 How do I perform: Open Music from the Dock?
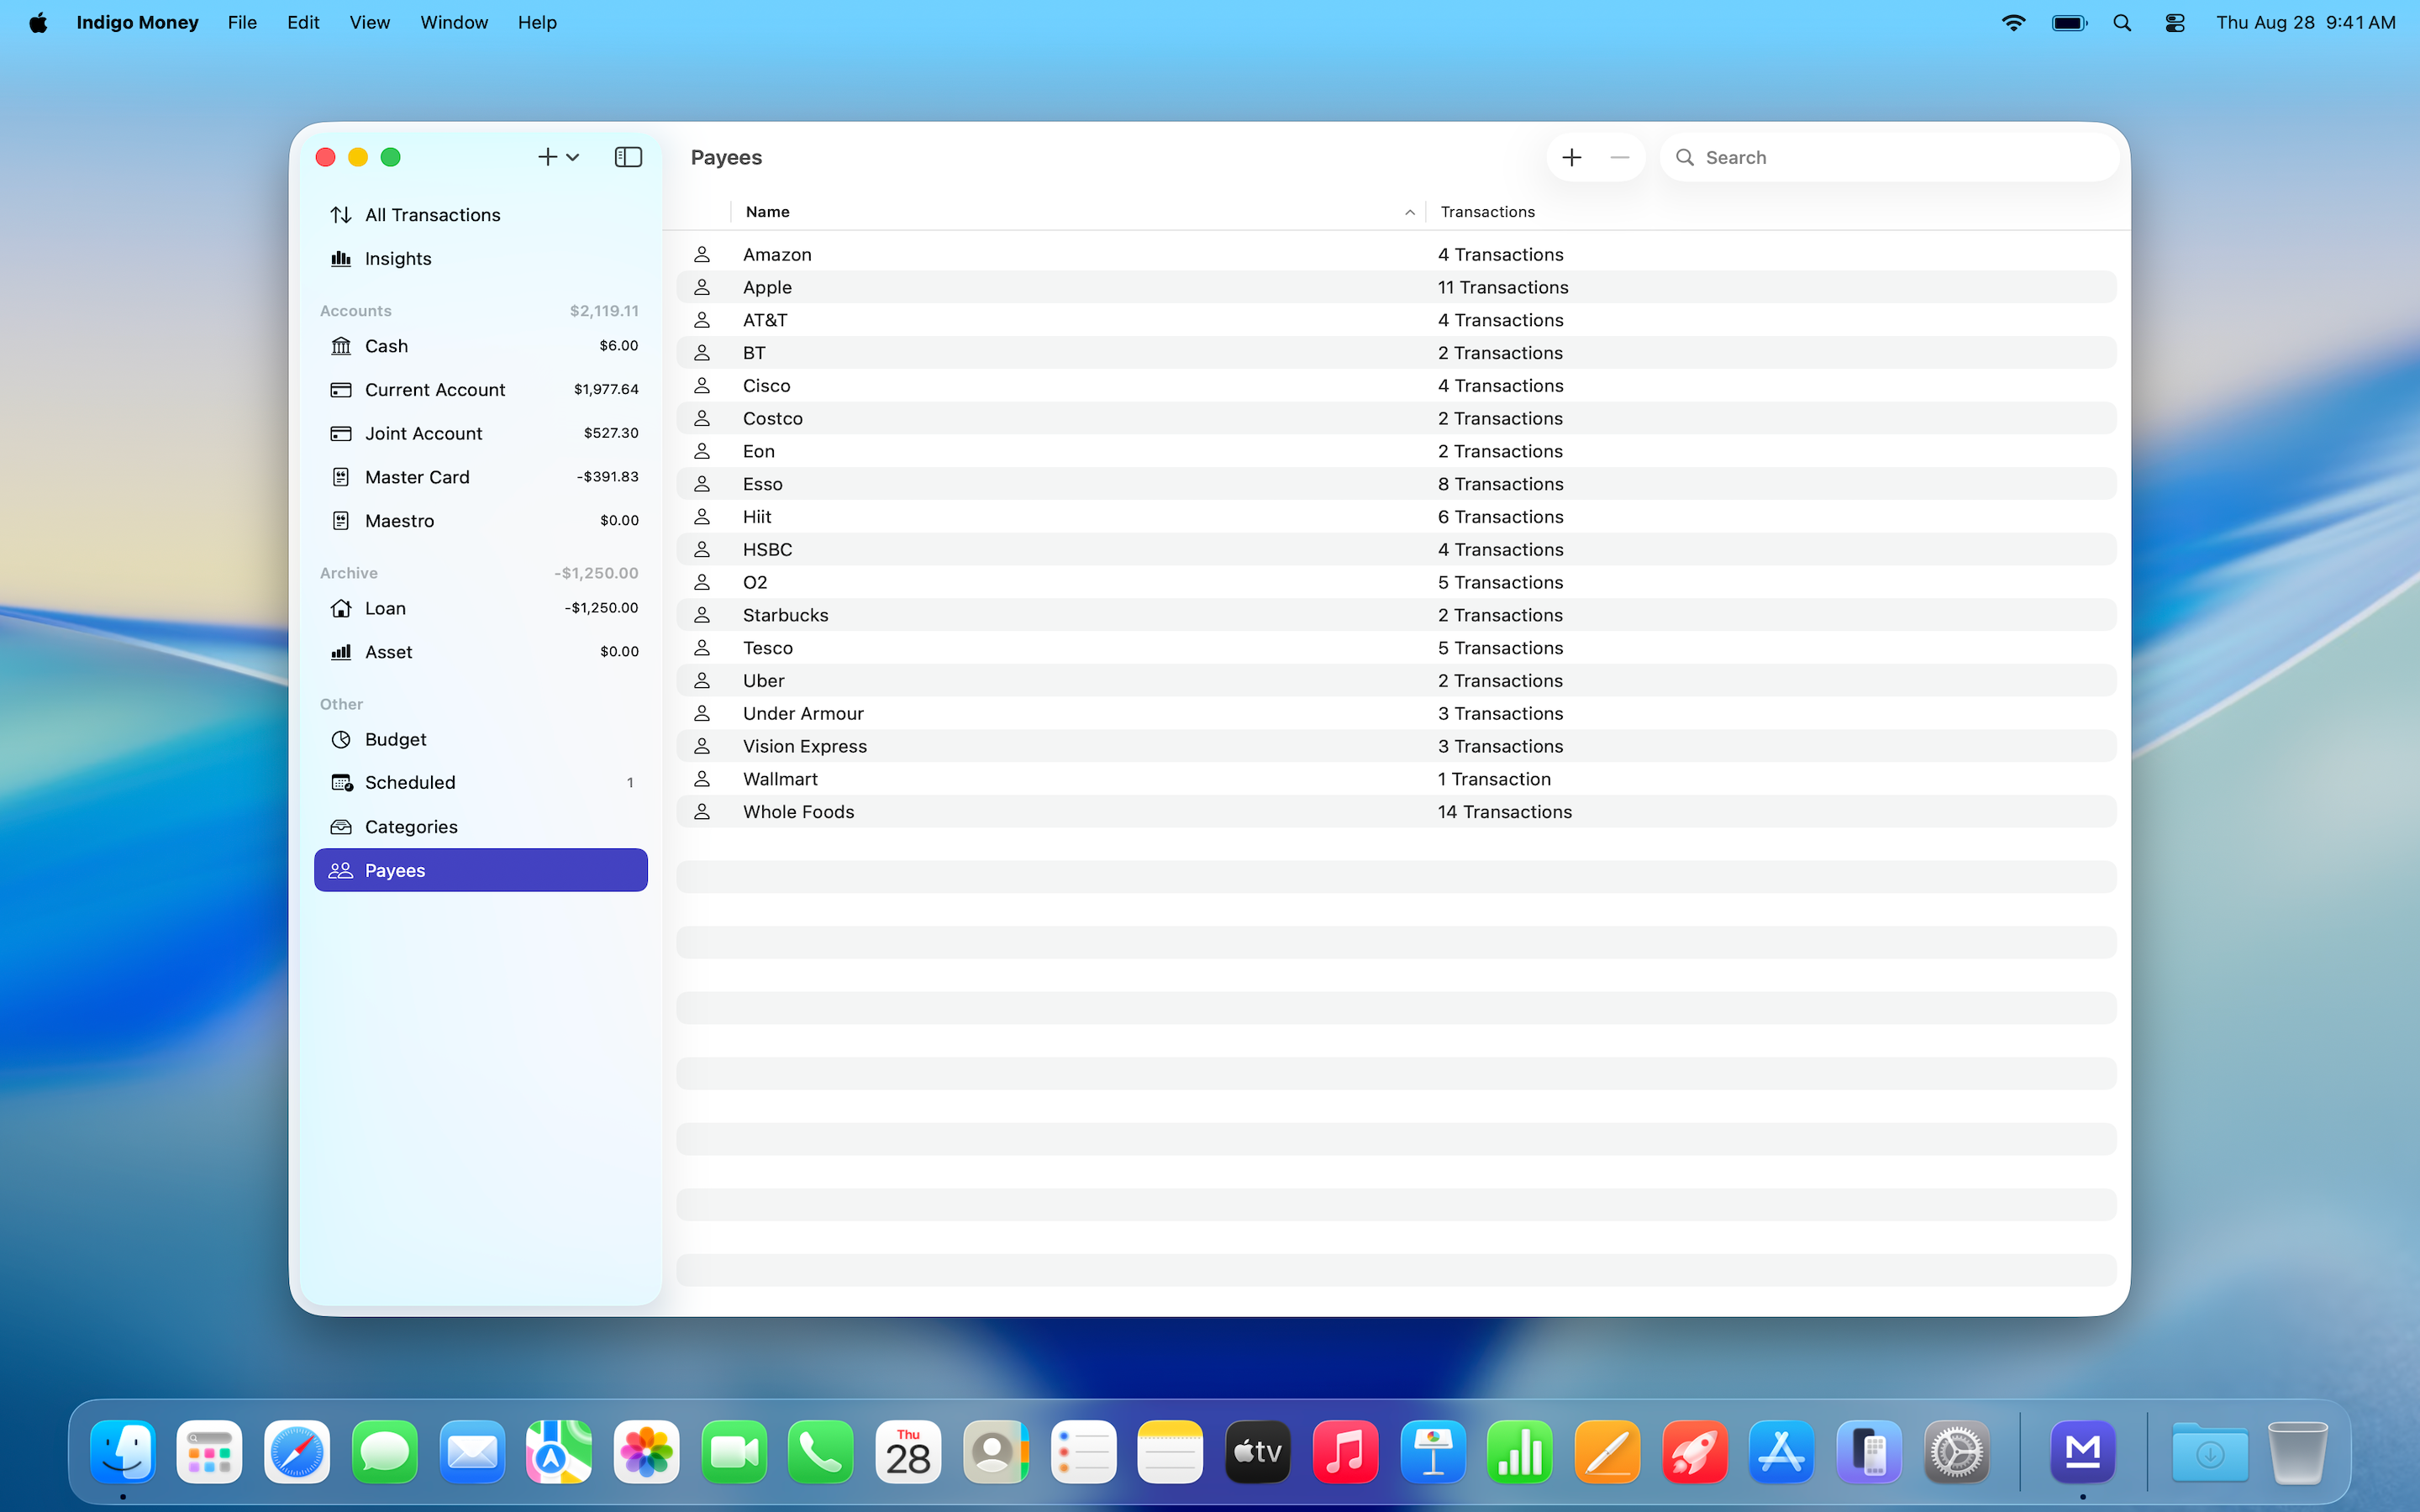[1345, 1452]
